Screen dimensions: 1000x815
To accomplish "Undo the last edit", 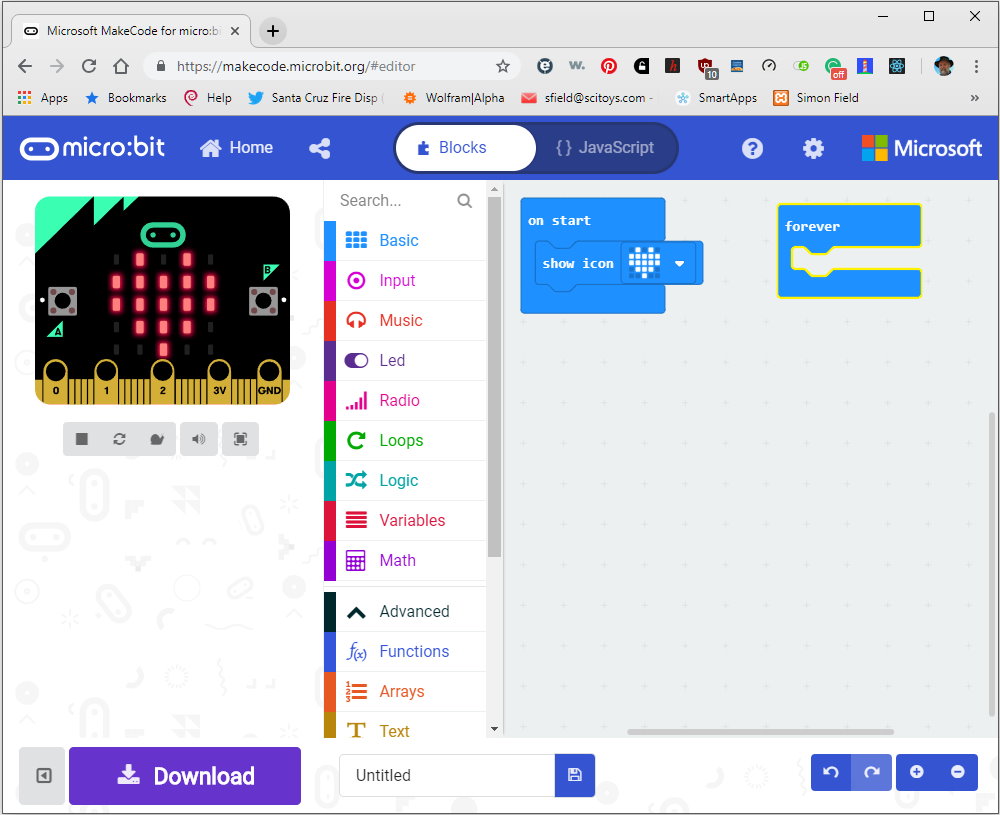I will (x=831, y=772).
